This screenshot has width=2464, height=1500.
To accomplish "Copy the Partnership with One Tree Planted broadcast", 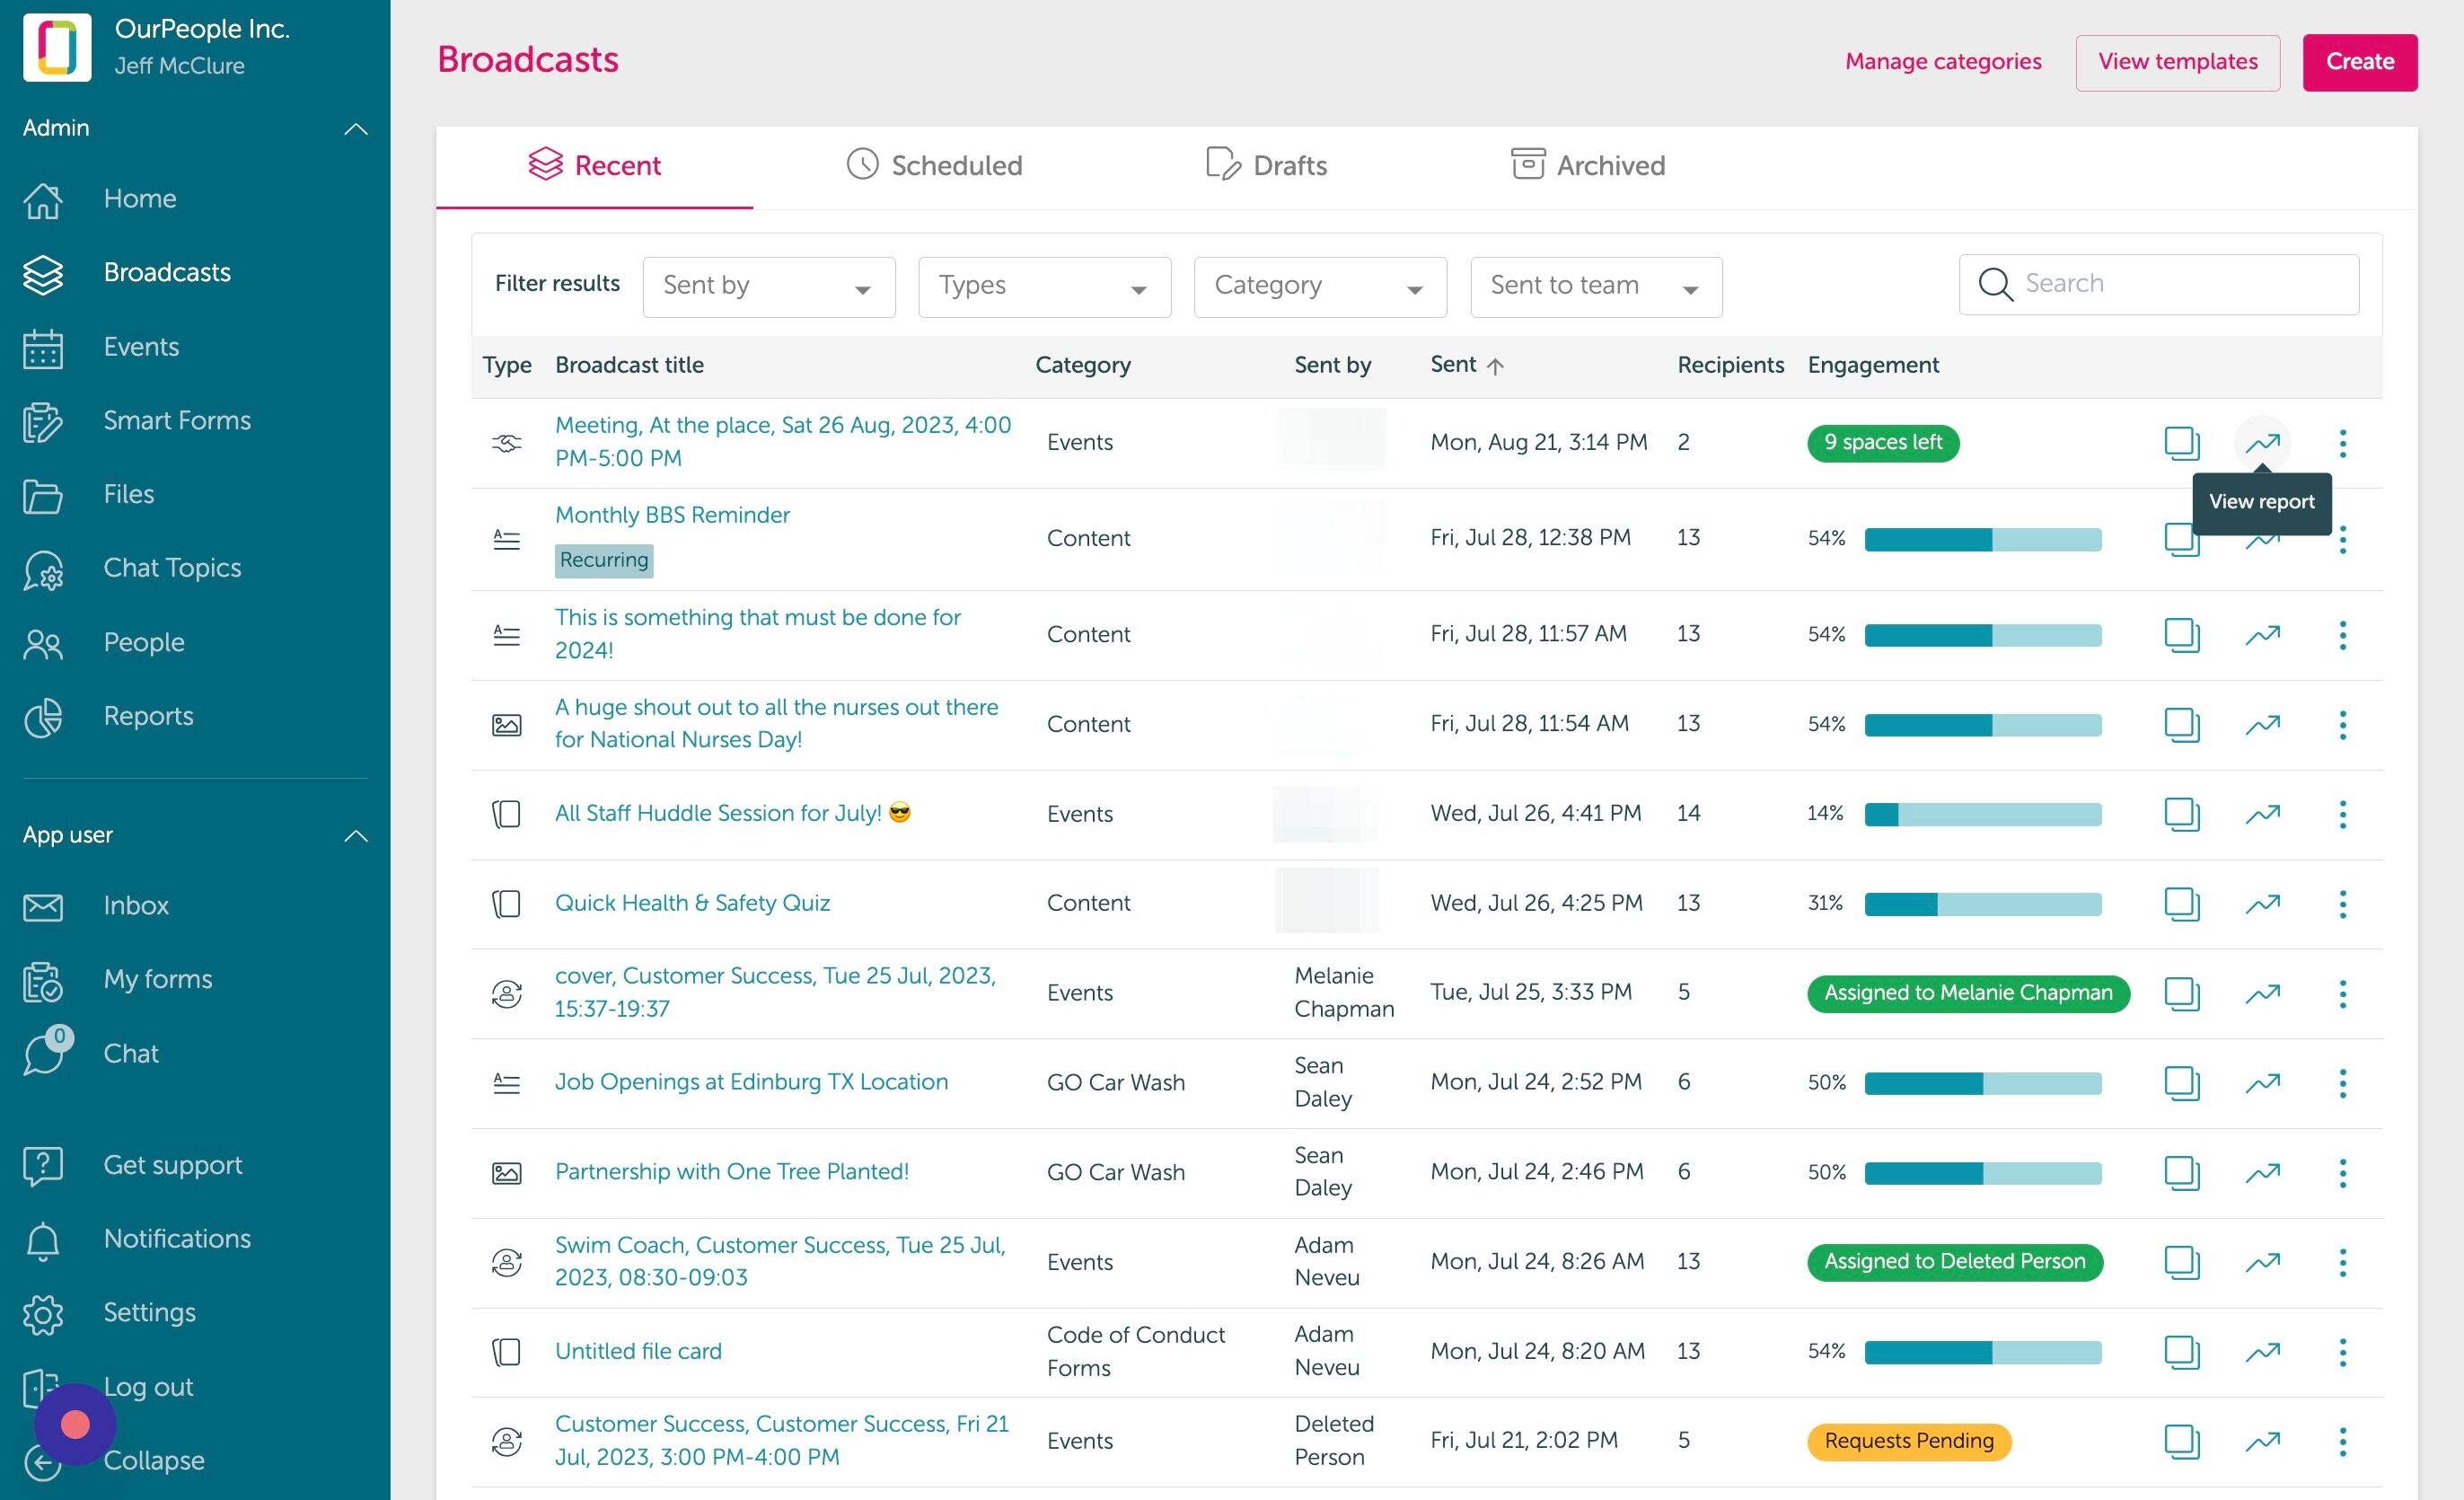I will point(2181,1173).
